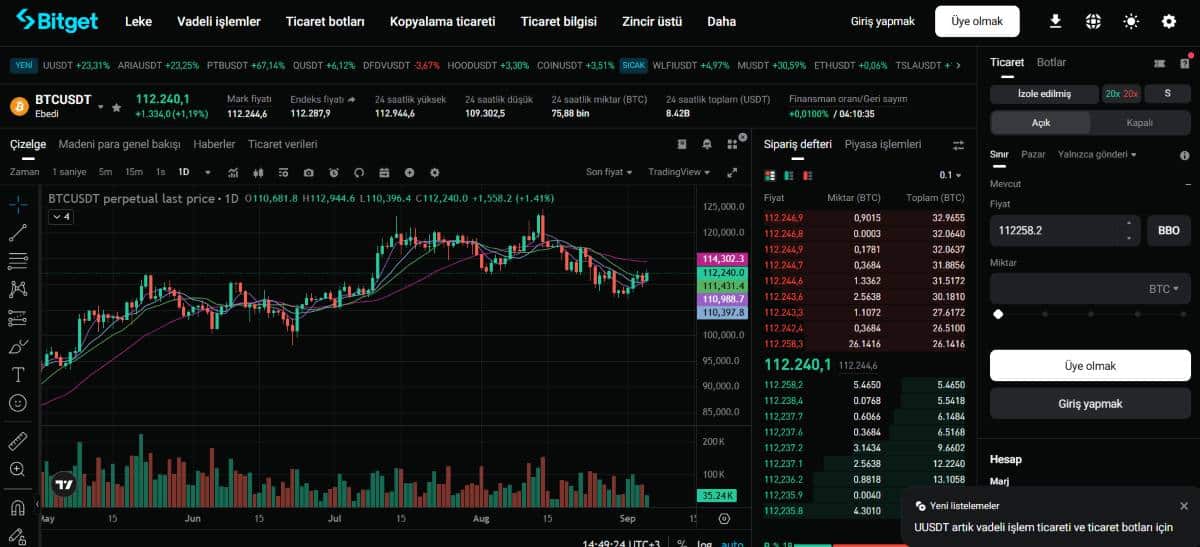Click the download app icon
This screenshot has height=547, width=1200.
(1055, 21)
